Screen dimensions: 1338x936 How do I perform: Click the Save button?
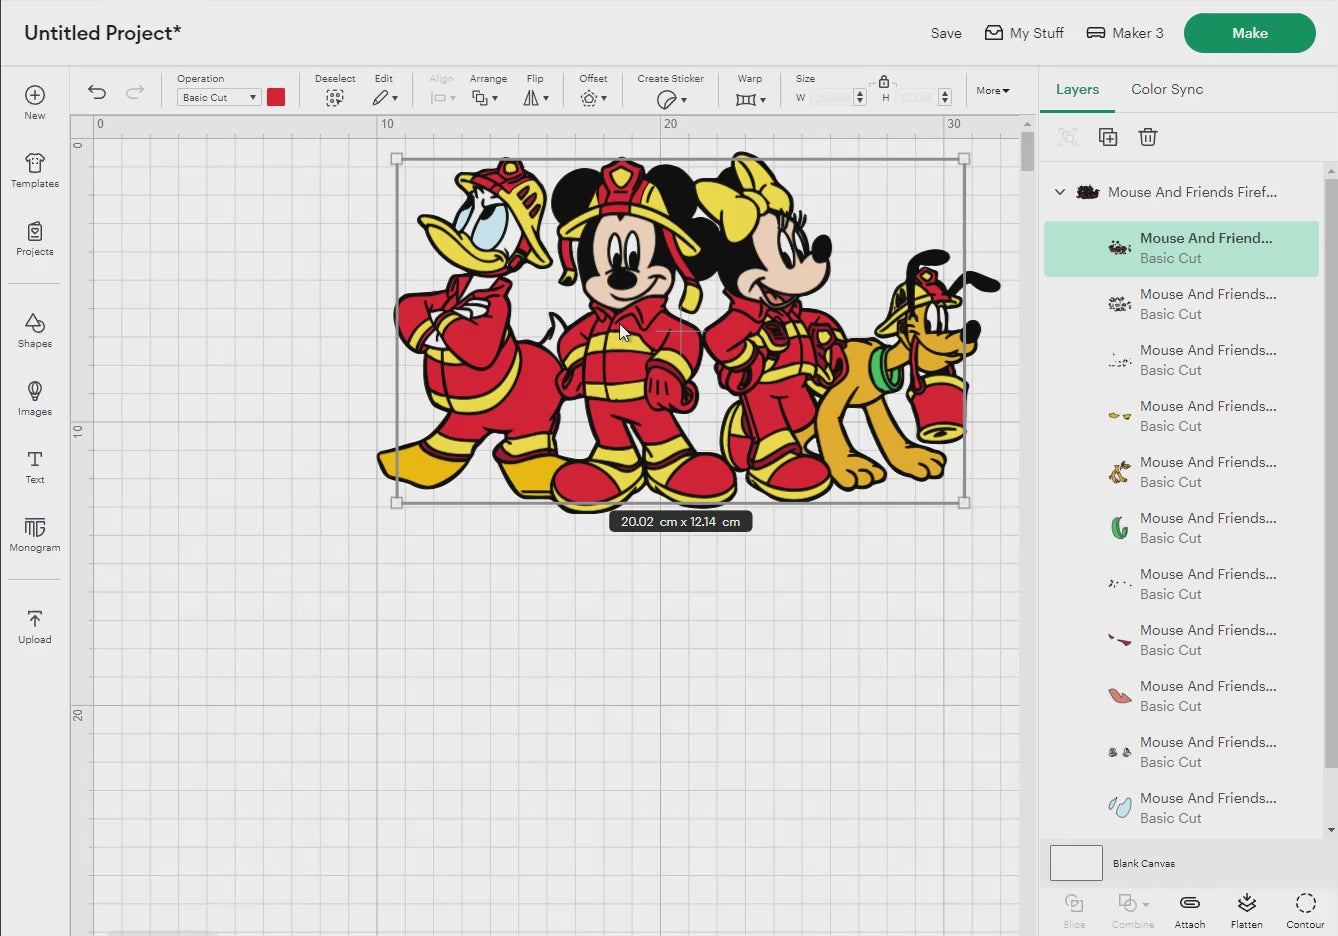pyautogui.click(x=946, y=33)
